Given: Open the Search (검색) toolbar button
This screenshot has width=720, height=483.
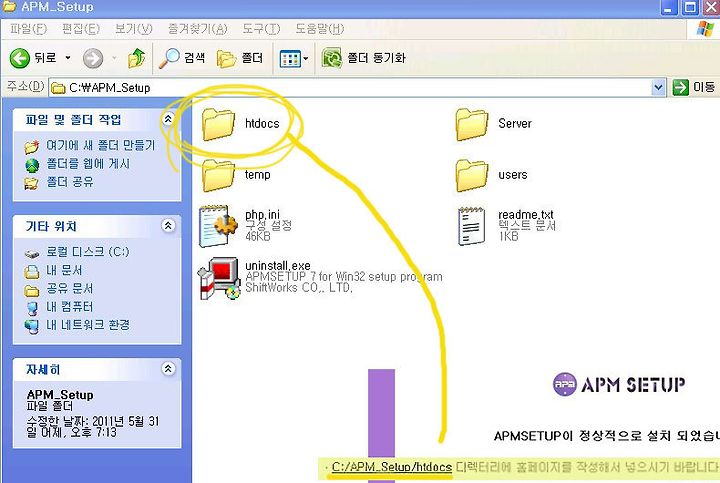Looking at the screenshot, I should 182,58.
